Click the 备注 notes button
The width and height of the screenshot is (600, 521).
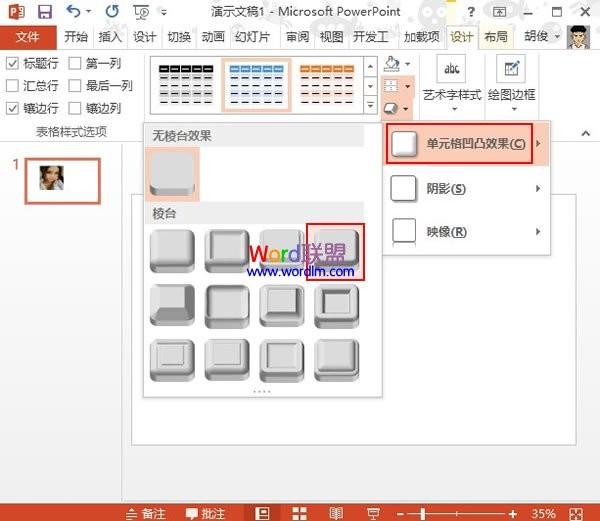[x=146, y=513]
